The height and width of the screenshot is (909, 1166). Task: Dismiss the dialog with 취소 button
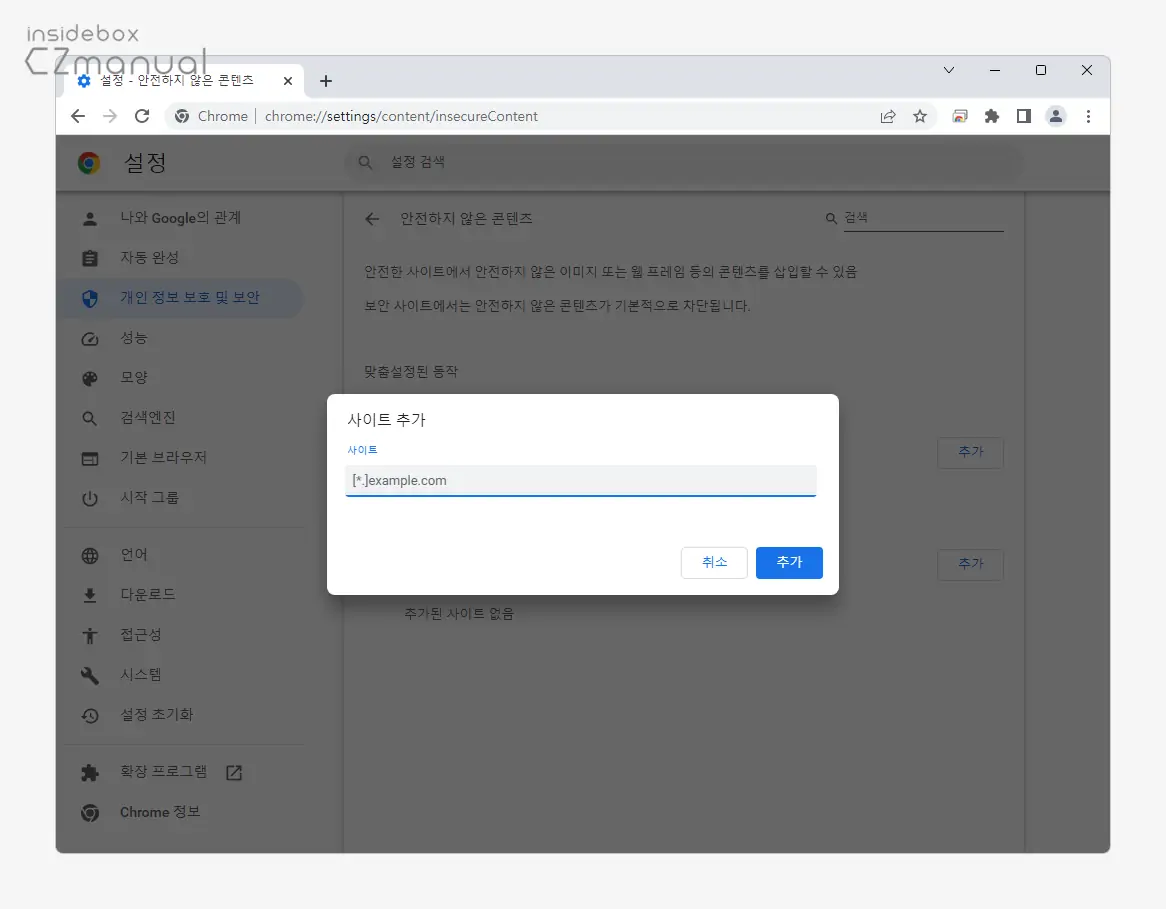coord(714,562)
